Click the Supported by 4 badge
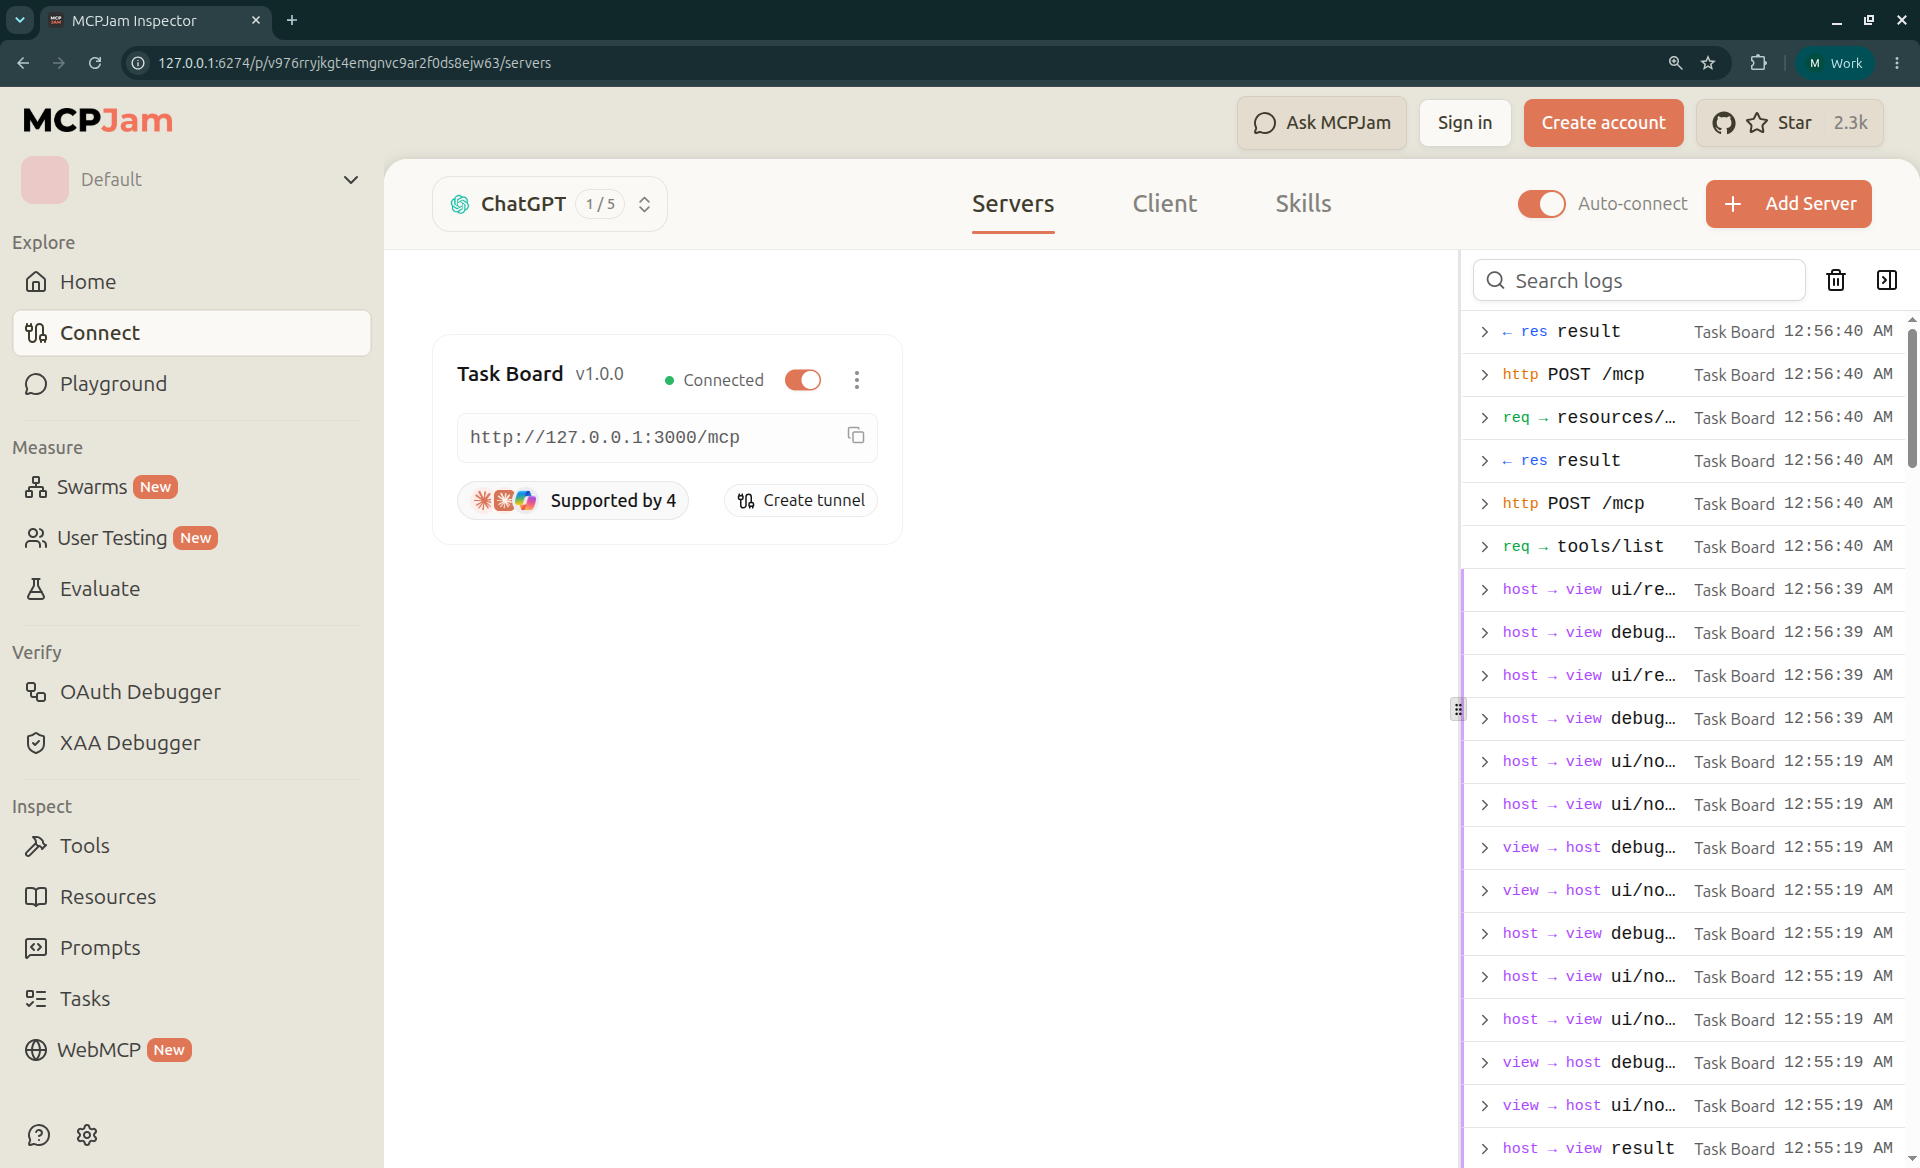 (573, 500)
